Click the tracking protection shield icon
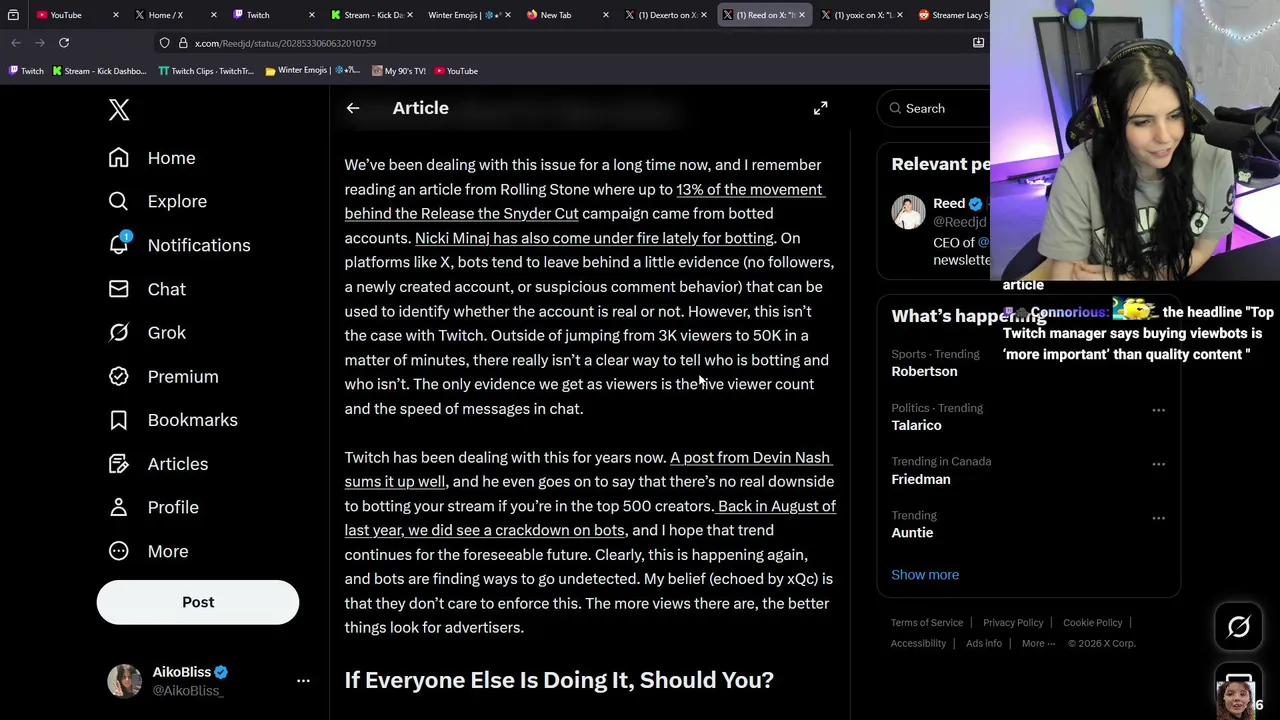This screenshot has width=1280, height=720. point(164,43)
